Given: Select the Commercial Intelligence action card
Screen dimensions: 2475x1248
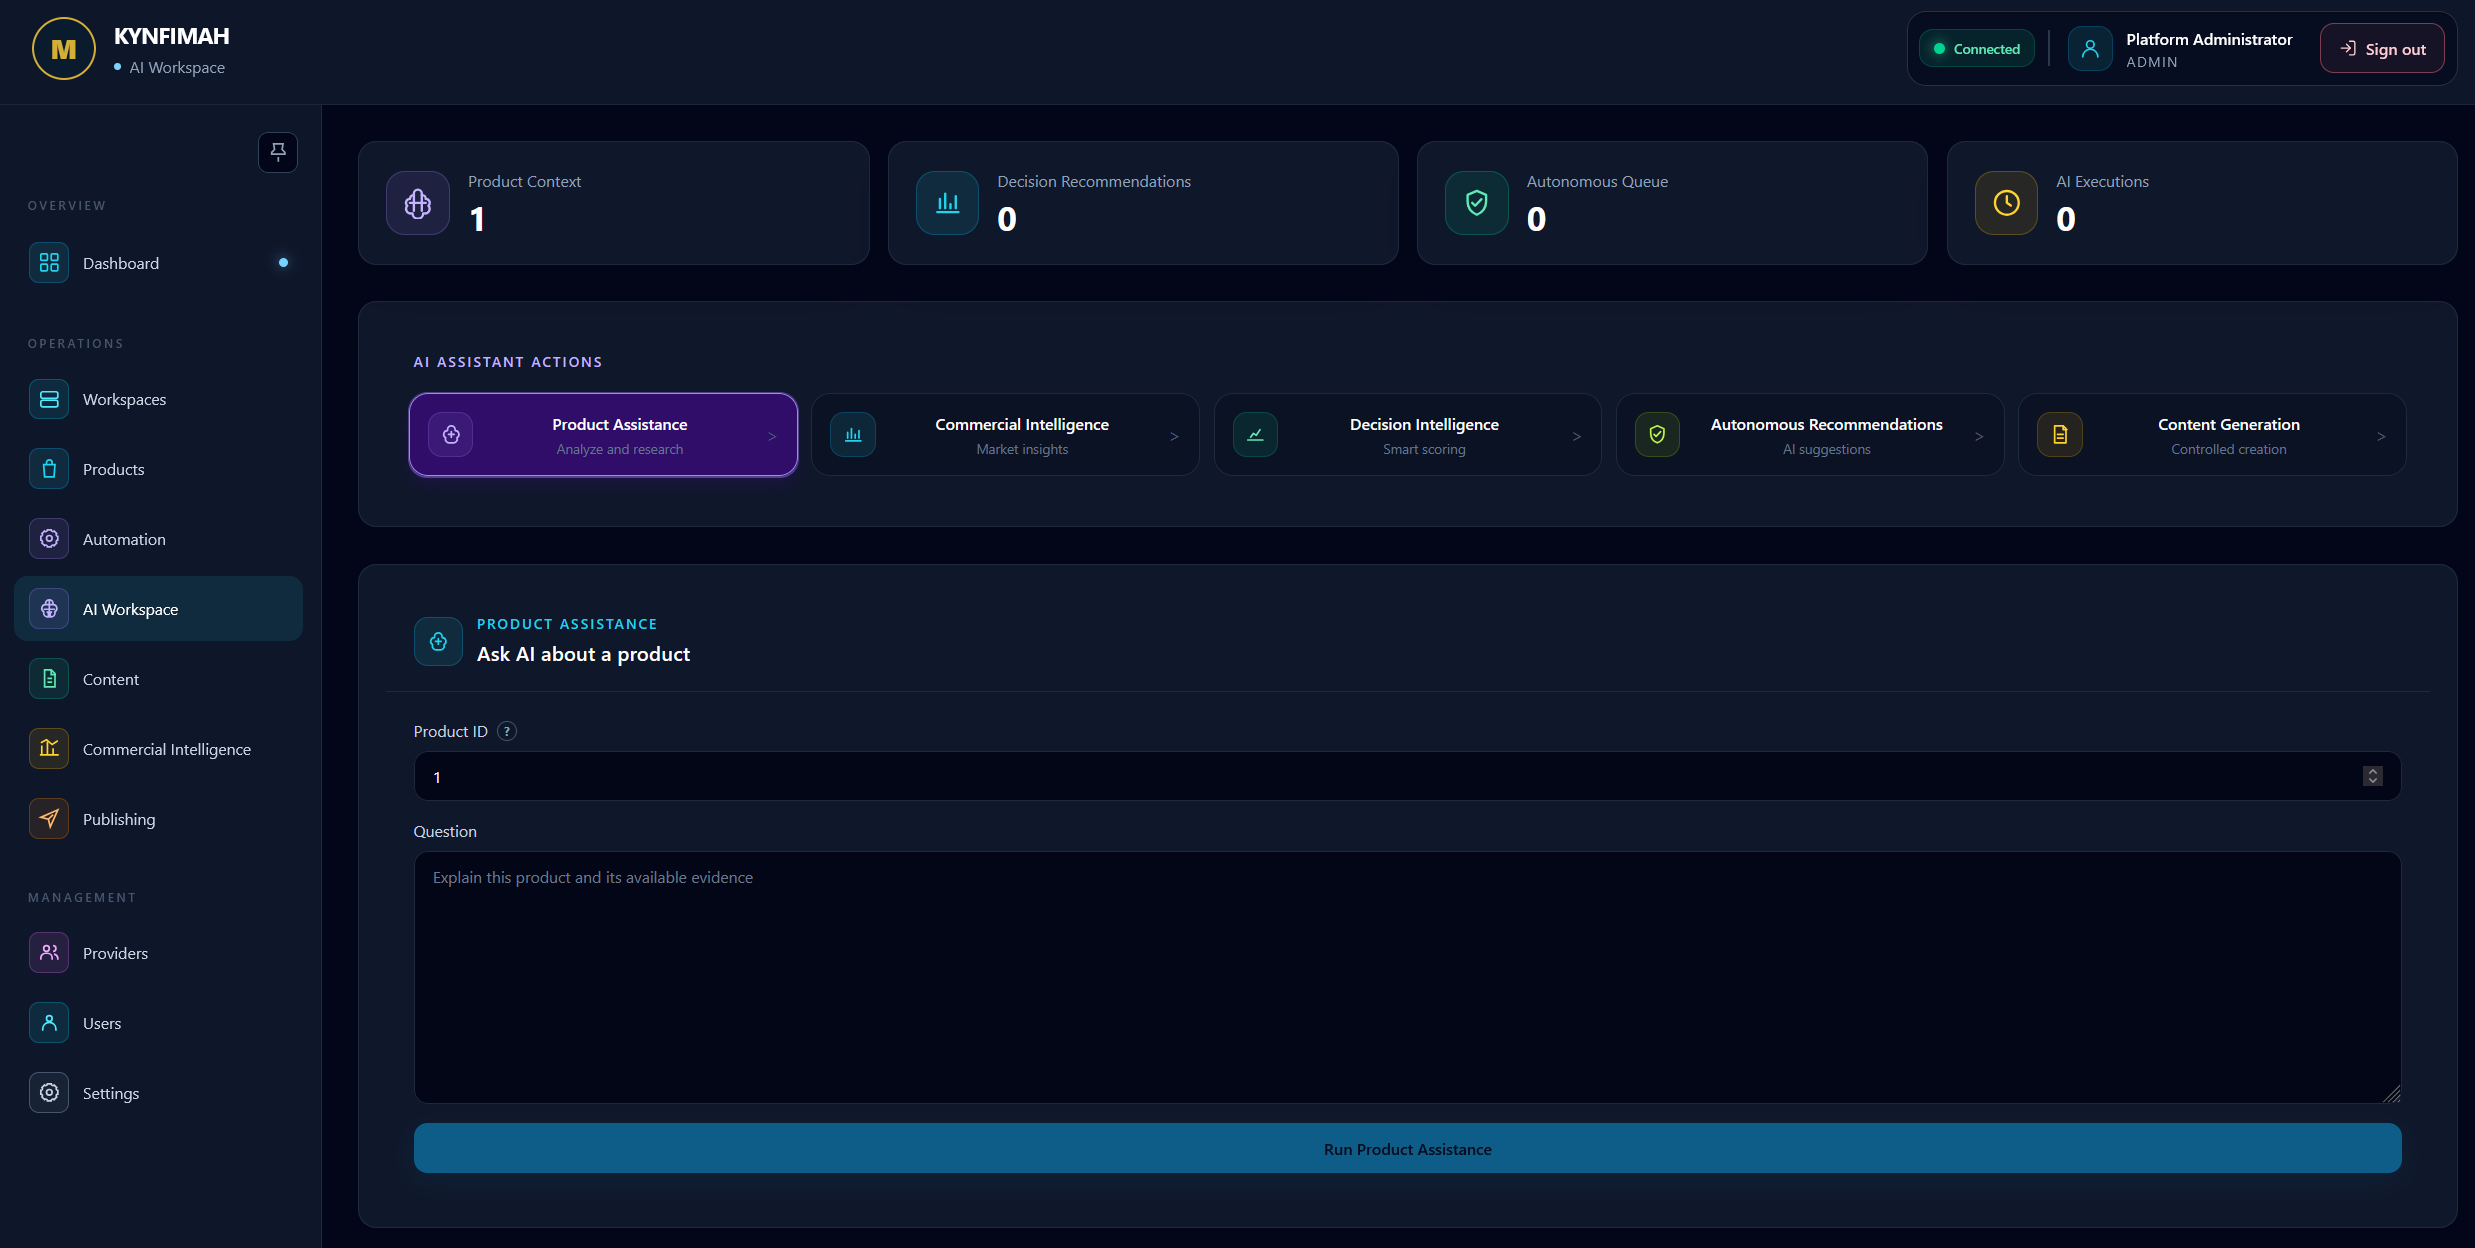Looking at the screenshot, I should (1005, 435).
